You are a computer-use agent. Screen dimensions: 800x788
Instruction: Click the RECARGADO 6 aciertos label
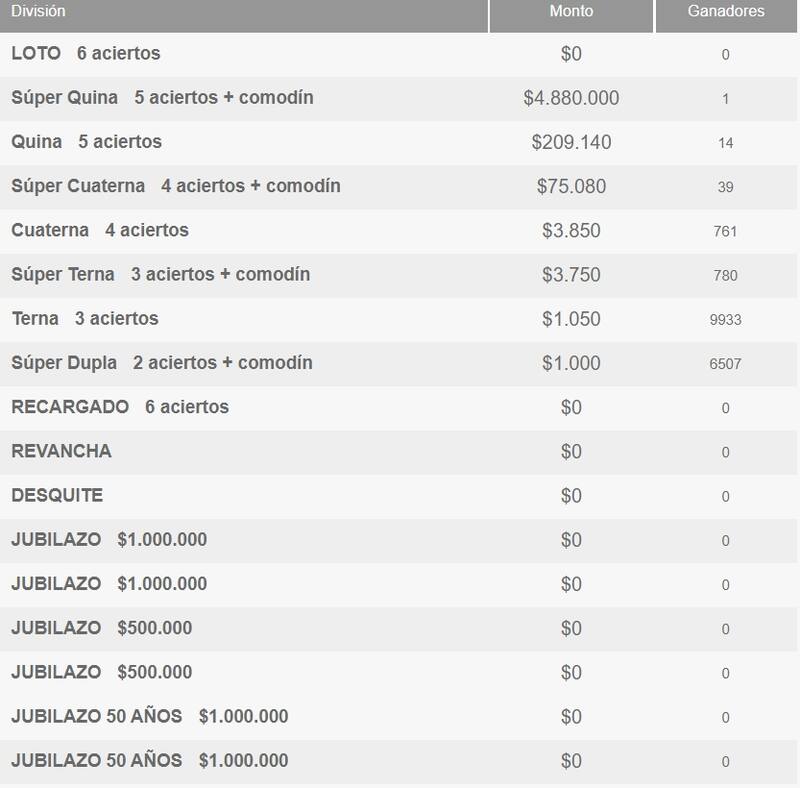120,407
